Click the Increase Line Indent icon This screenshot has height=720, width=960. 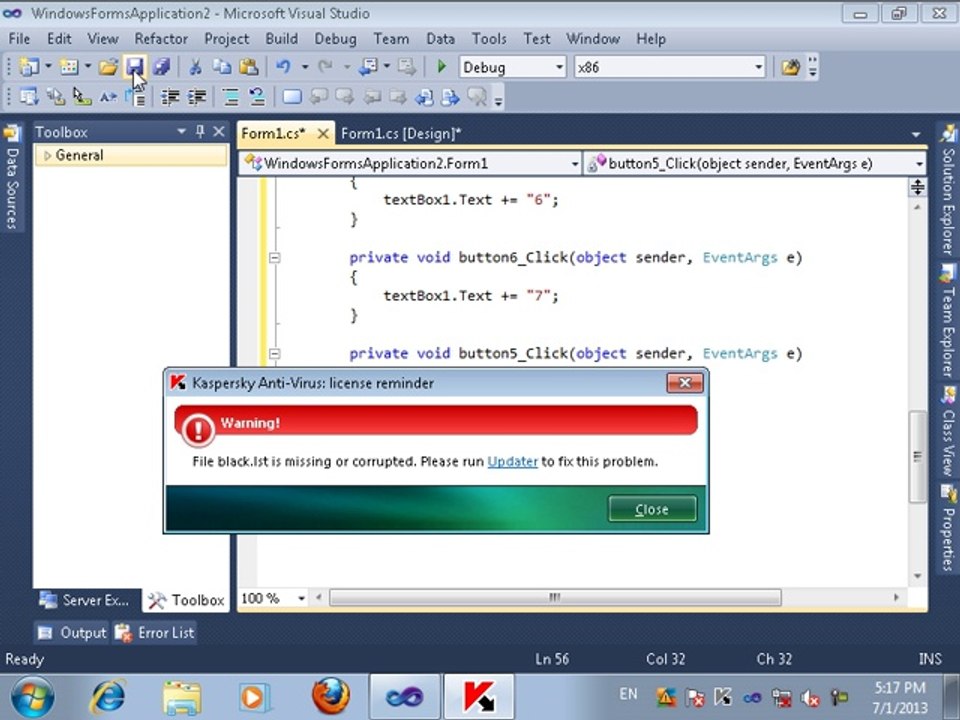[x=197, y=97]
